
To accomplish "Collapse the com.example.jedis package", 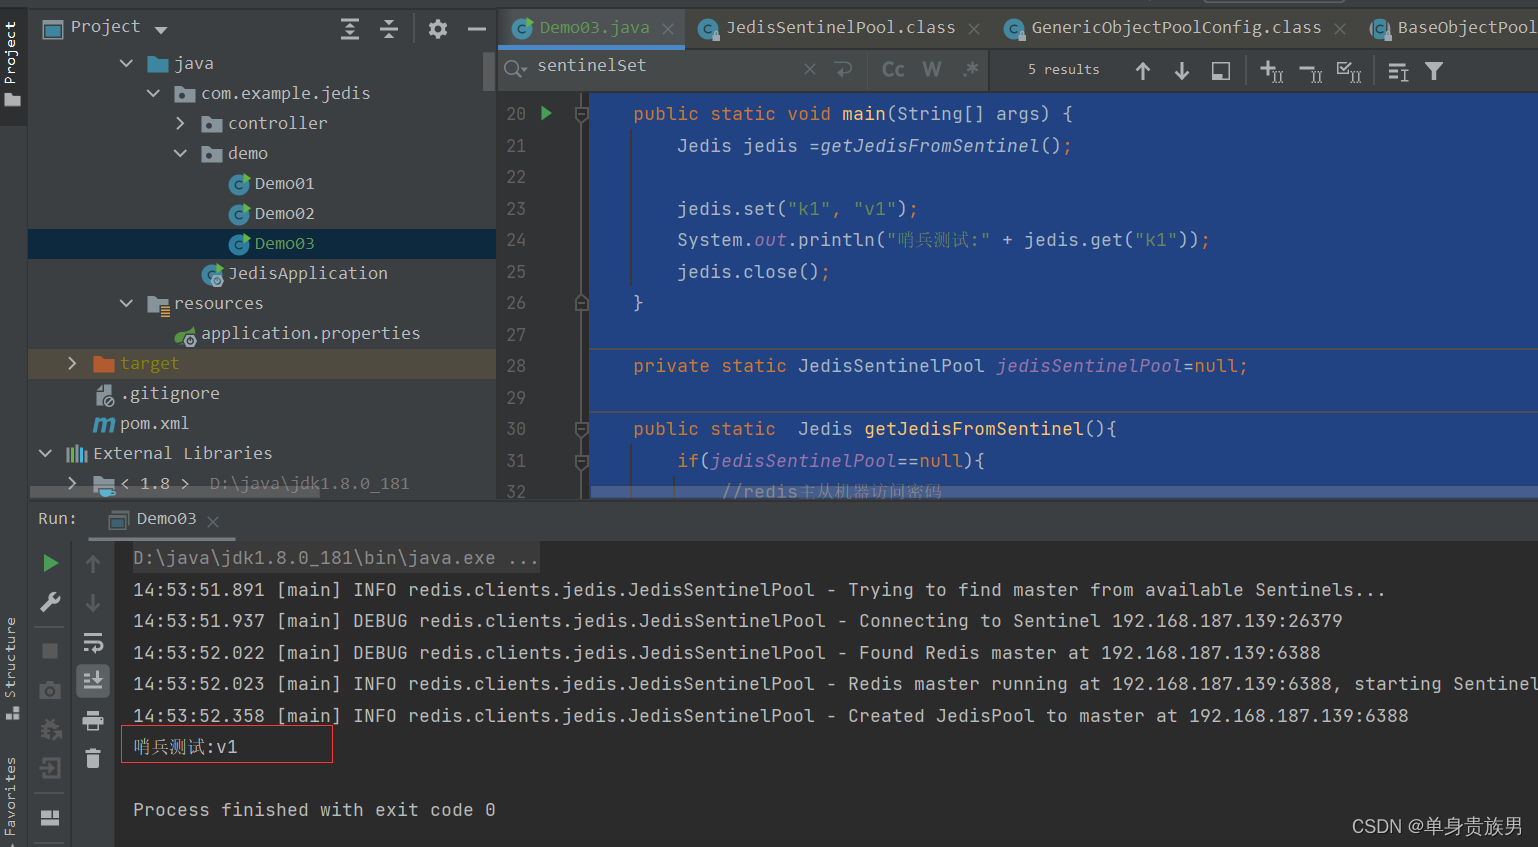I will pos(153,93).
